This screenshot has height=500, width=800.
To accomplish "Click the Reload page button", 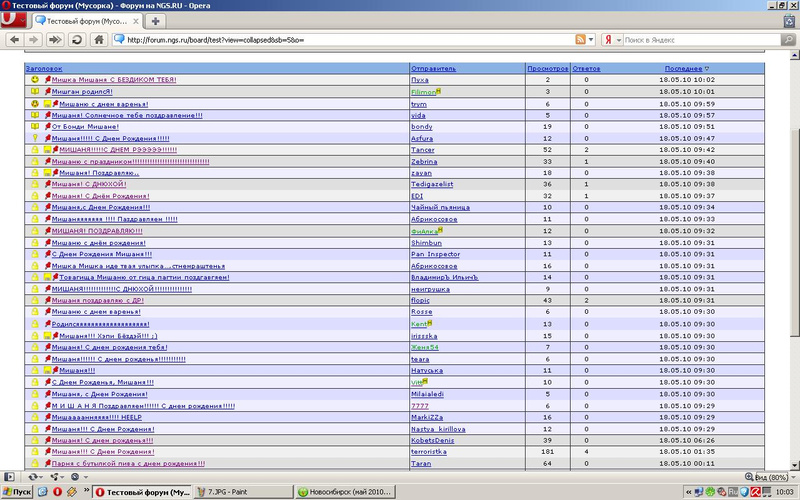I will click(76, 40).
